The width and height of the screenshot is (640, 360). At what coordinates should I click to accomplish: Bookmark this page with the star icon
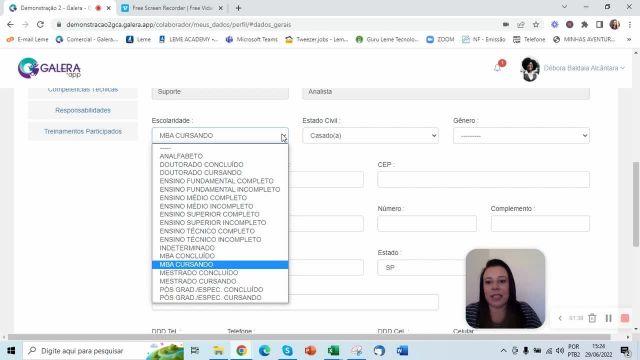coord(536,24)
